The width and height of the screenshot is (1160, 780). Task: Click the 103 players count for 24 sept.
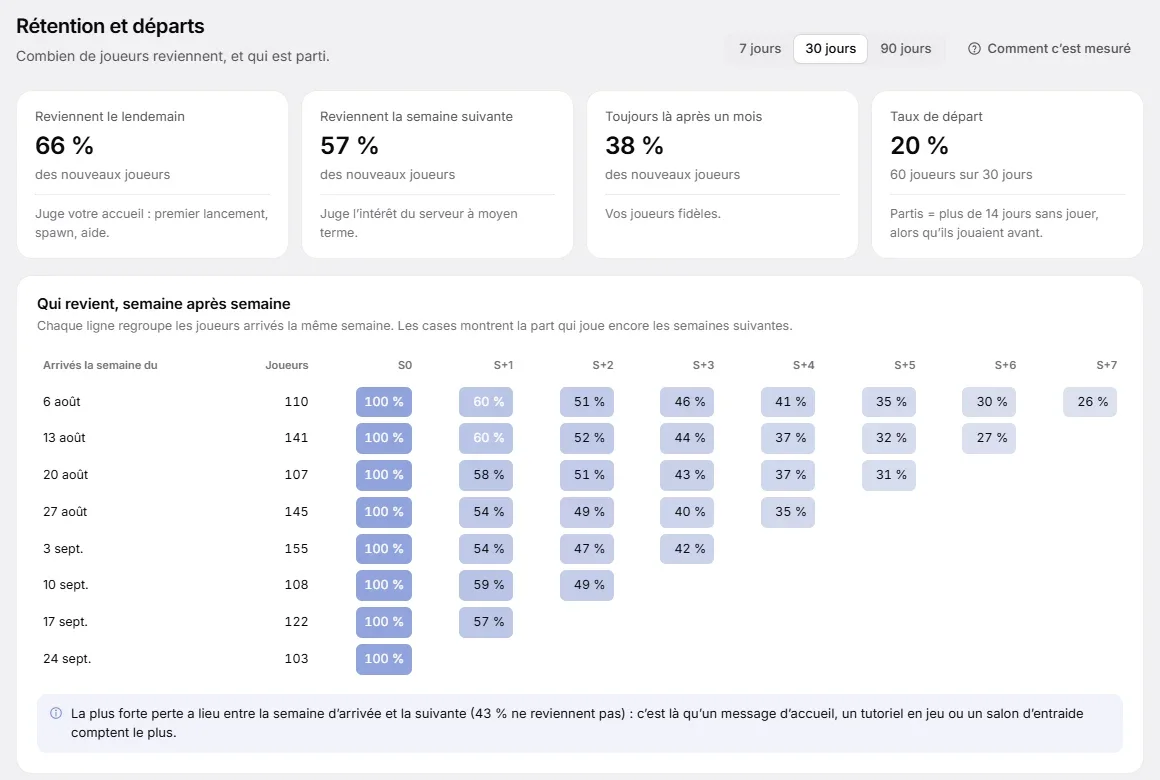coord(296,659)
